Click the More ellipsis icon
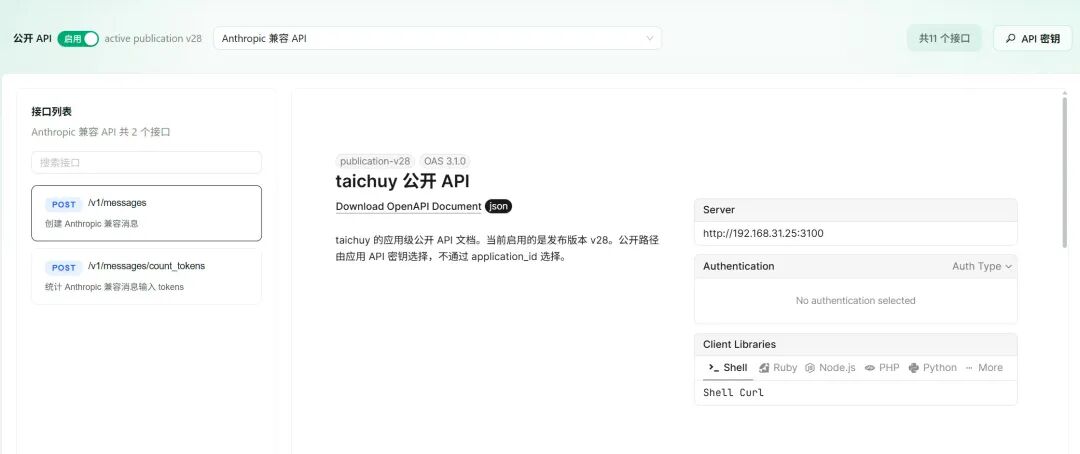Screen dimensions: 1080x454 pyautogui.click(x=970, y=368)
